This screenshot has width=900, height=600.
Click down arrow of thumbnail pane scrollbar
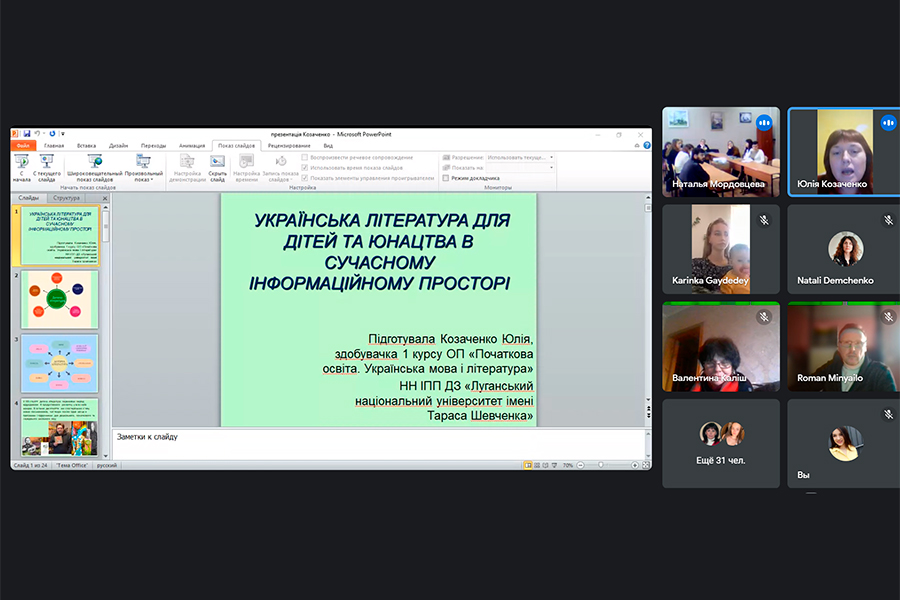tap(106, 456)
